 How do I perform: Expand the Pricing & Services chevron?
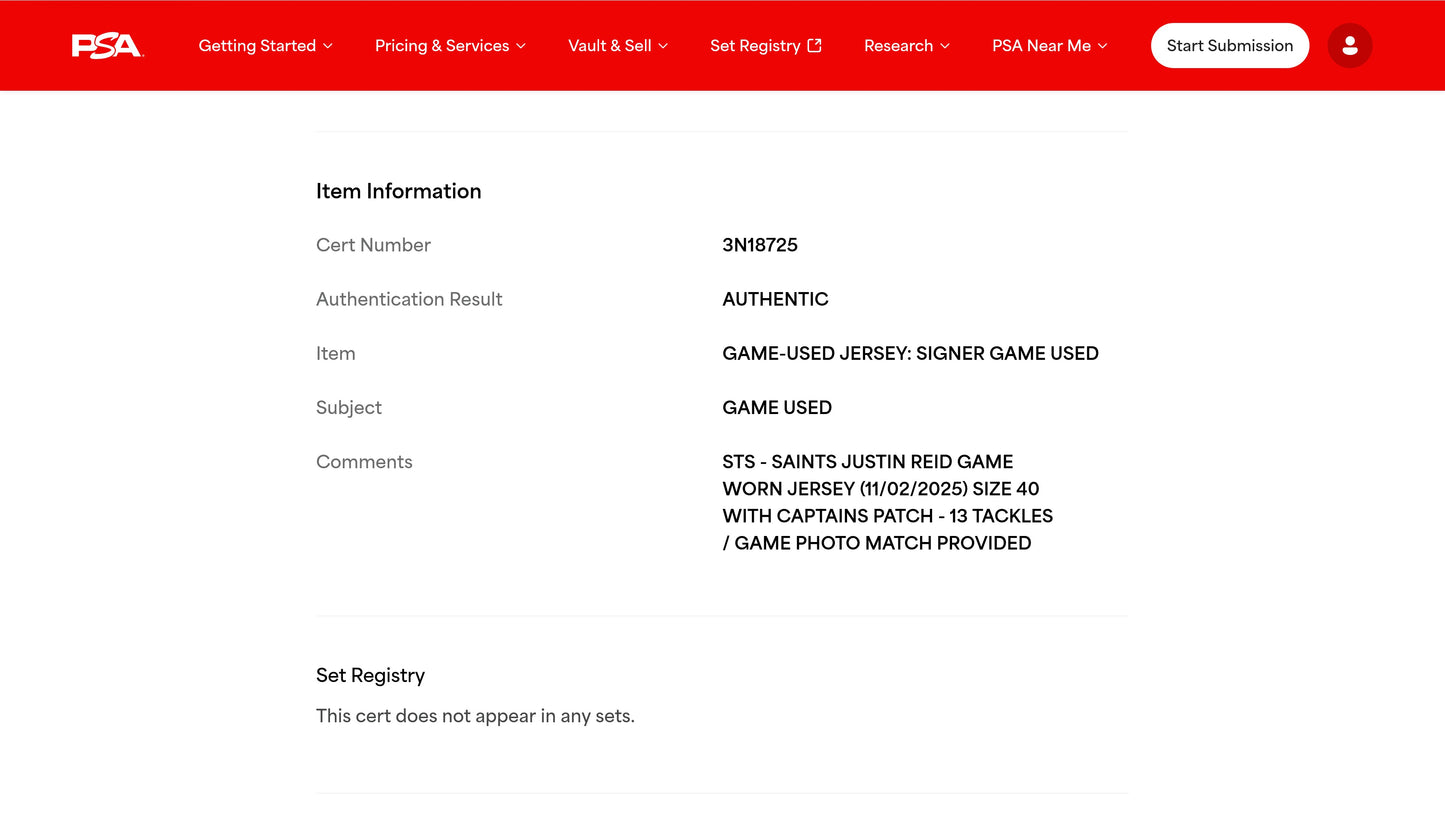click(x=521, y=46)
